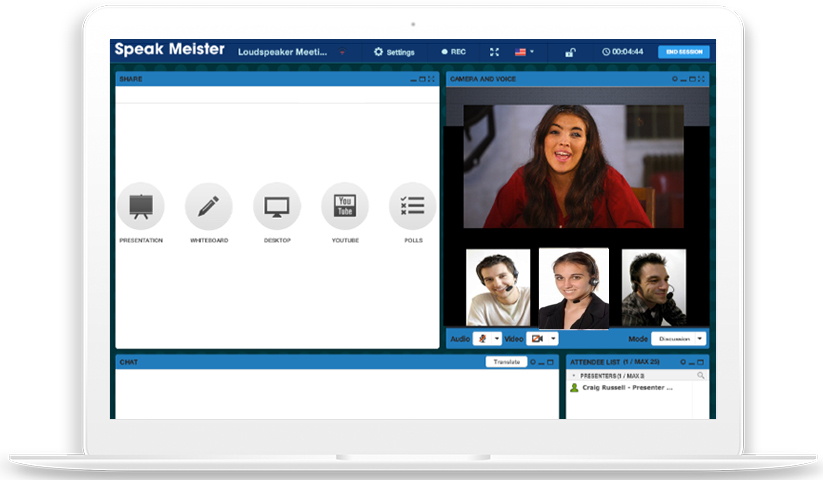The height and width of the screenshot is (480, 823).
Task: Maximize the Chat panel
Action: (x=550, y=362)
